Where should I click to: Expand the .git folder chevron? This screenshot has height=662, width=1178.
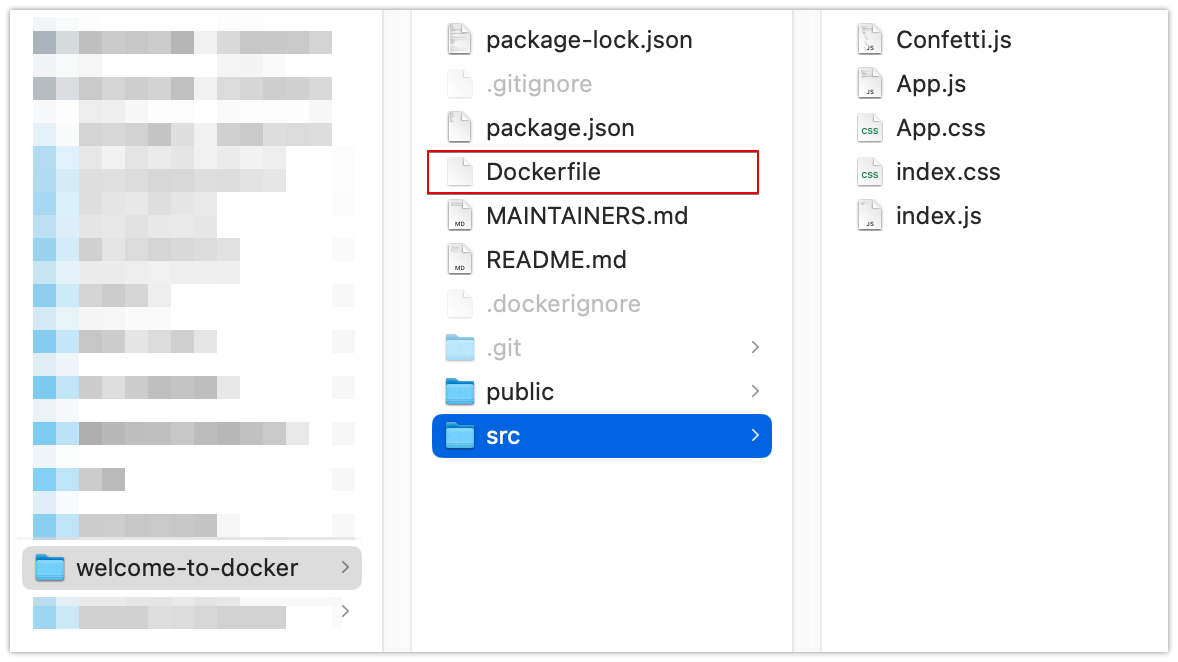point(755,348)
